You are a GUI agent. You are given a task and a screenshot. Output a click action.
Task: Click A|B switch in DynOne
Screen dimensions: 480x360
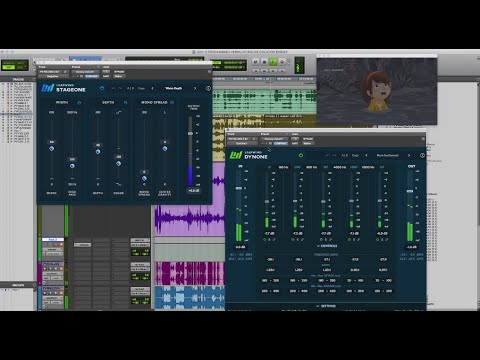tap(344, 155)
